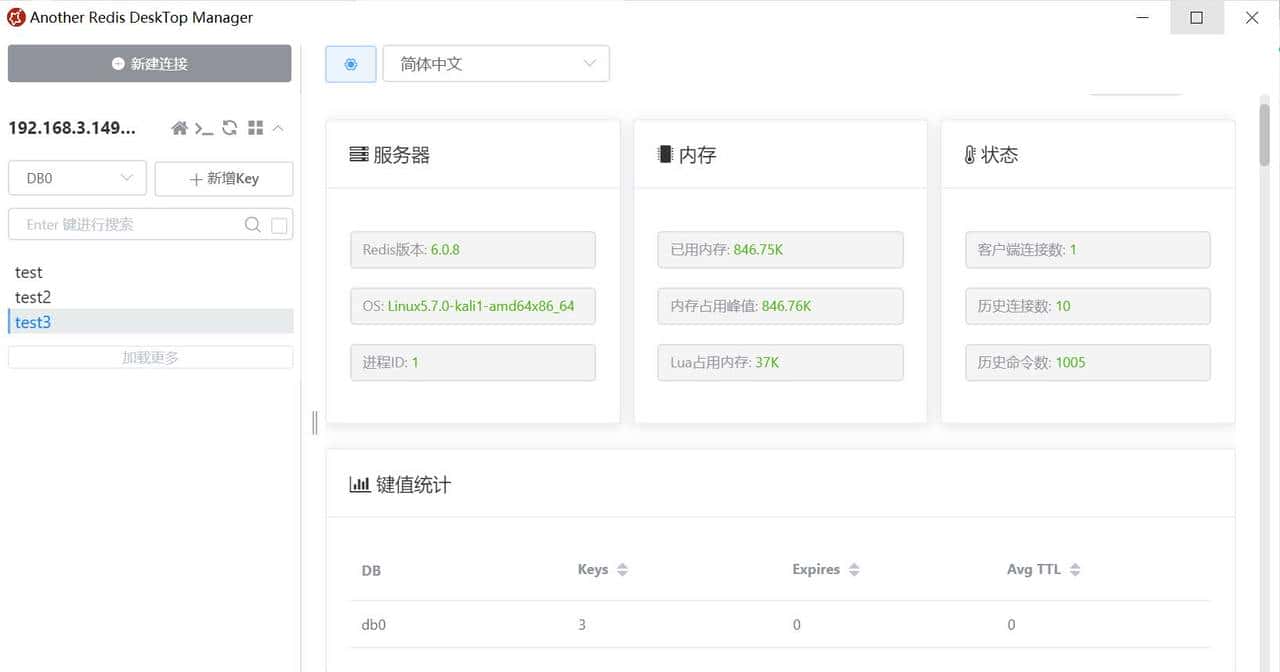Click the 新增Key button
This screenshot has height=672, width=1280.
point(223,178)
